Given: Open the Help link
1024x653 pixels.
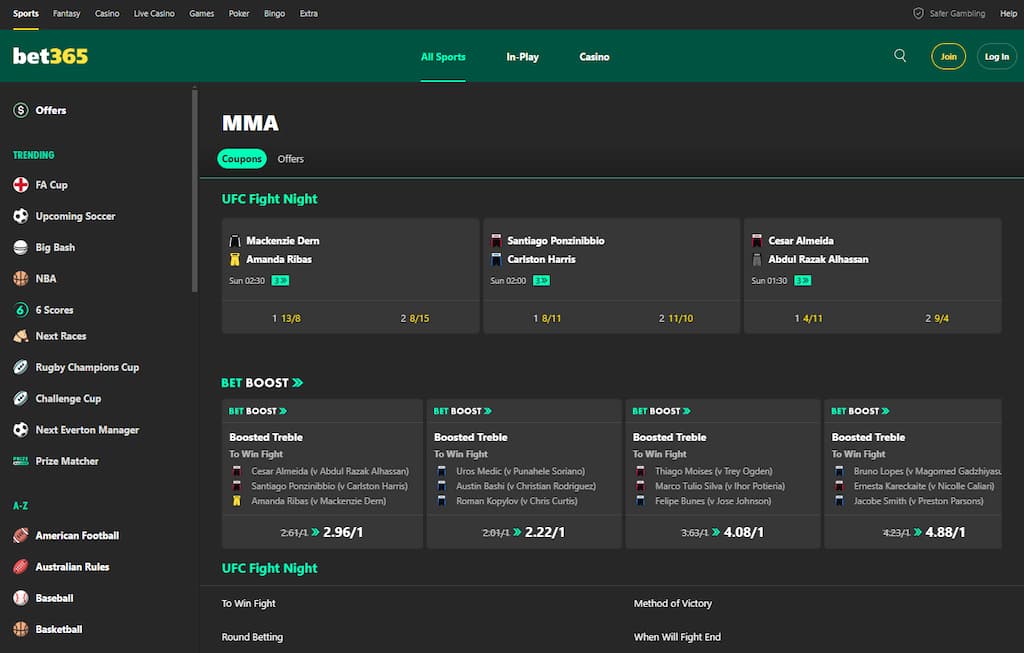Looking at the screenshot, I should pyautogui.click(x=1008, y=13).
